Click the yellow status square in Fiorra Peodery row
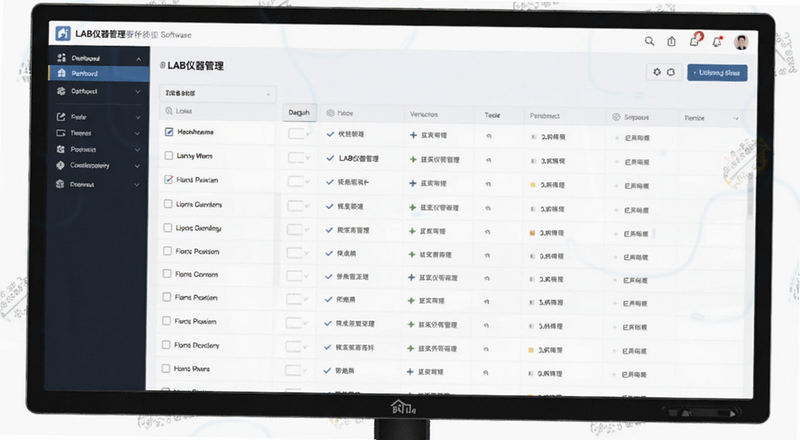The width and height of the screenshot is (800, 440). tap(531, 350)
